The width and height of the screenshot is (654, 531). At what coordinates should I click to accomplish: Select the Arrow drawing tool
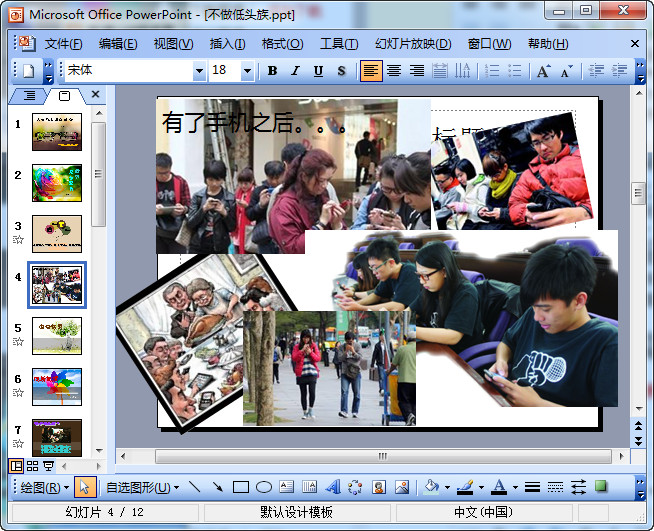[x=217, y=487]
